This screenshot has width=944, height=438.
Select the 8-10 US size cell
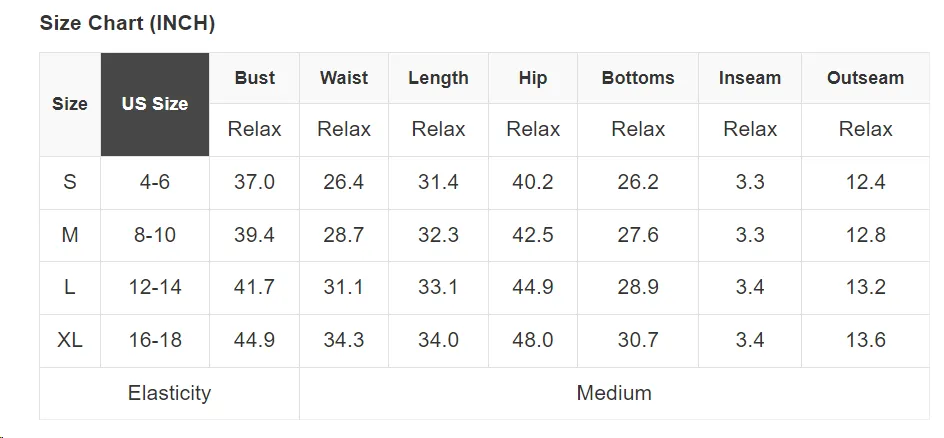pyautogui.click(x=155, y=235)
